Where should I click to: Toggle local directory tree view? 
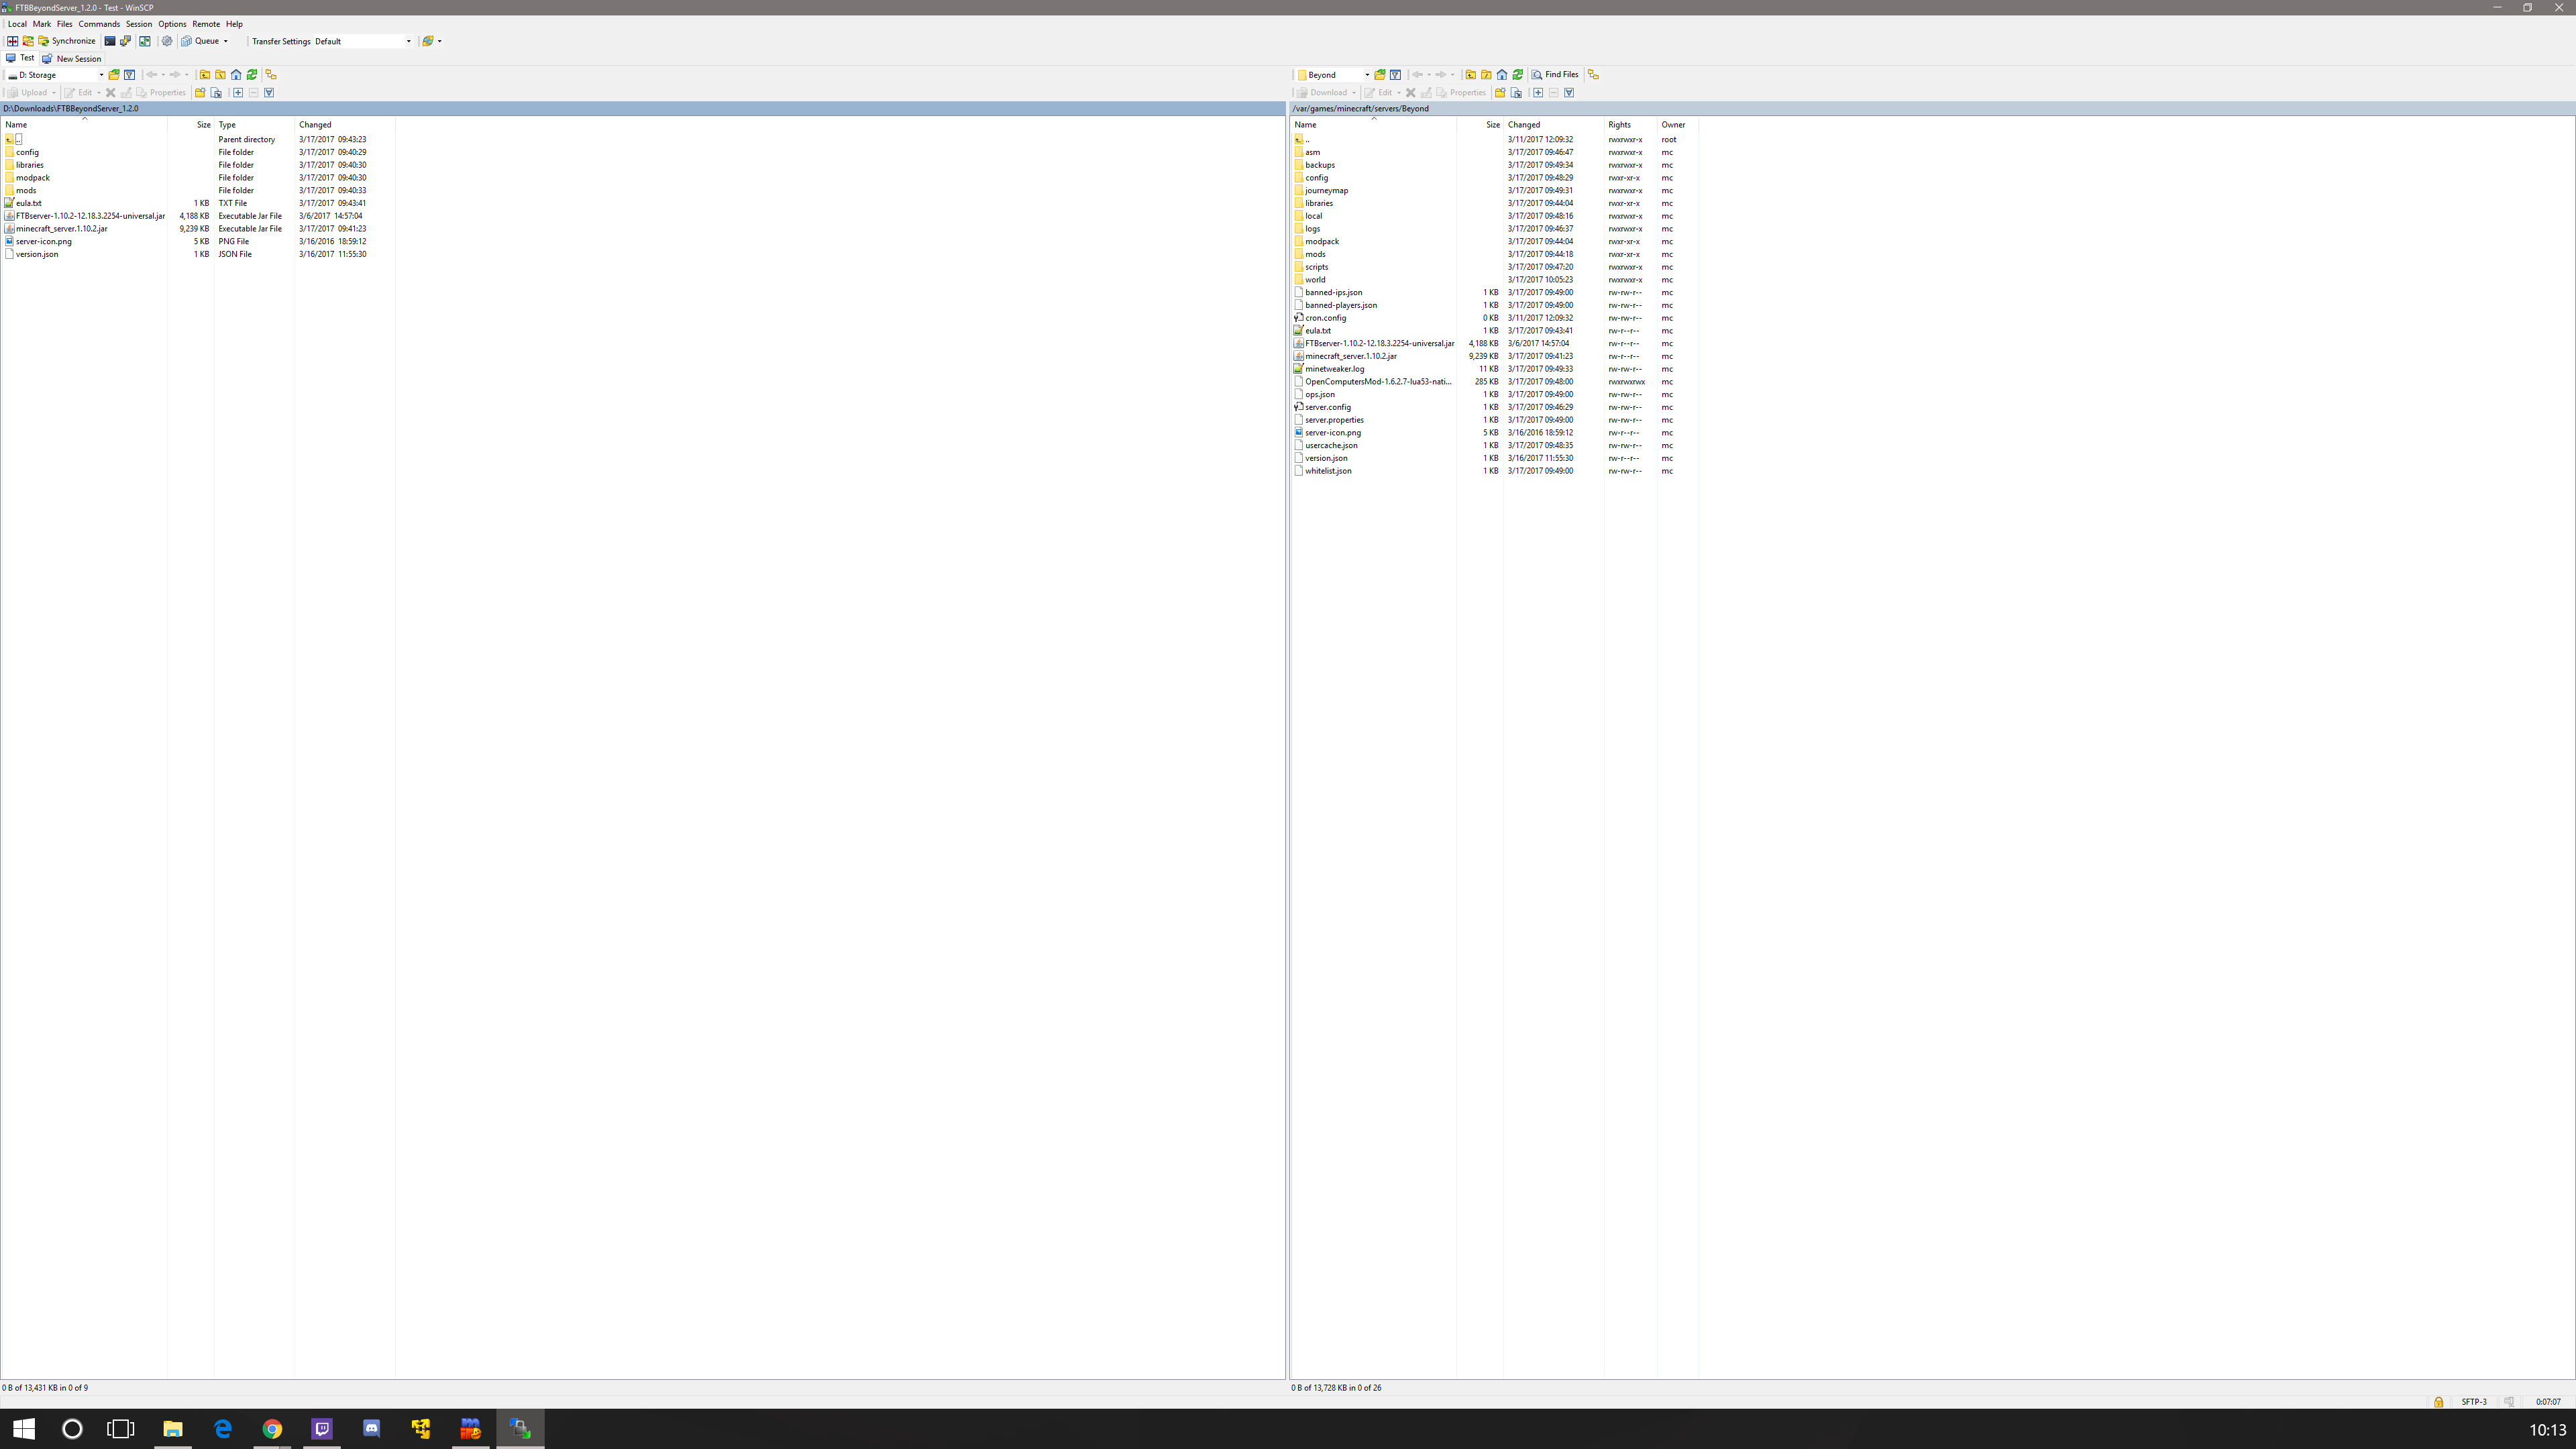tap(271, 75)
